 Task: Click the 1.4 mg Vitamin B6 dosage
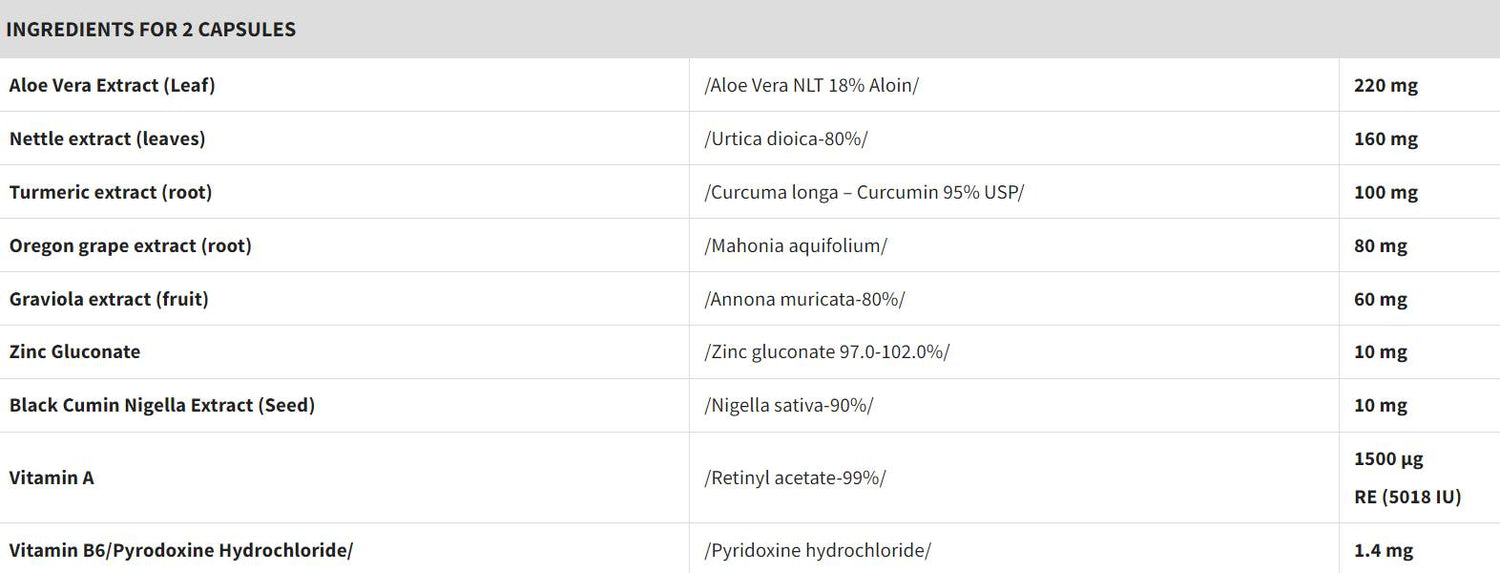(x=1383, y=550)
